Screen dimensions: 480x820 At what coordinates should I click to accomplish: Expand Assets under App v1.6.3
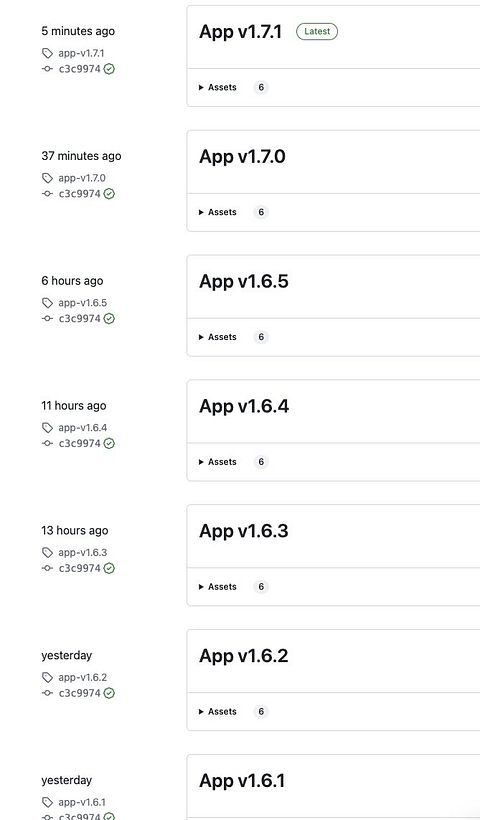point(218,586)
